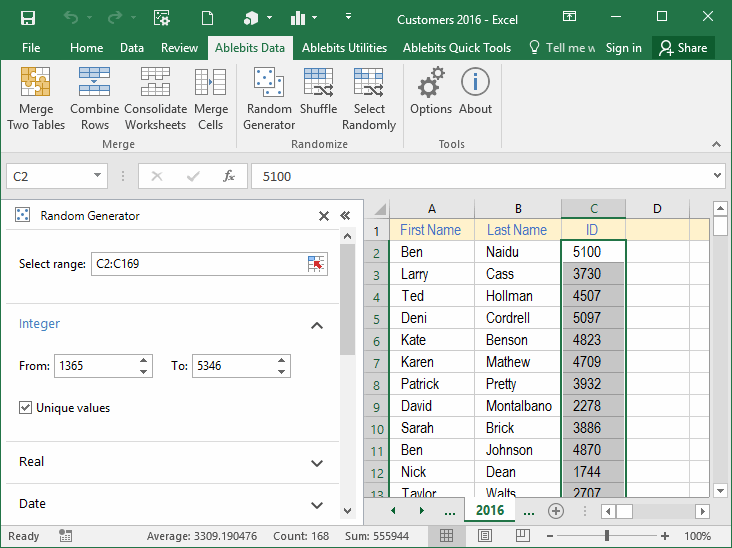Click the Share button
The image size is (732, 548).
683,48
